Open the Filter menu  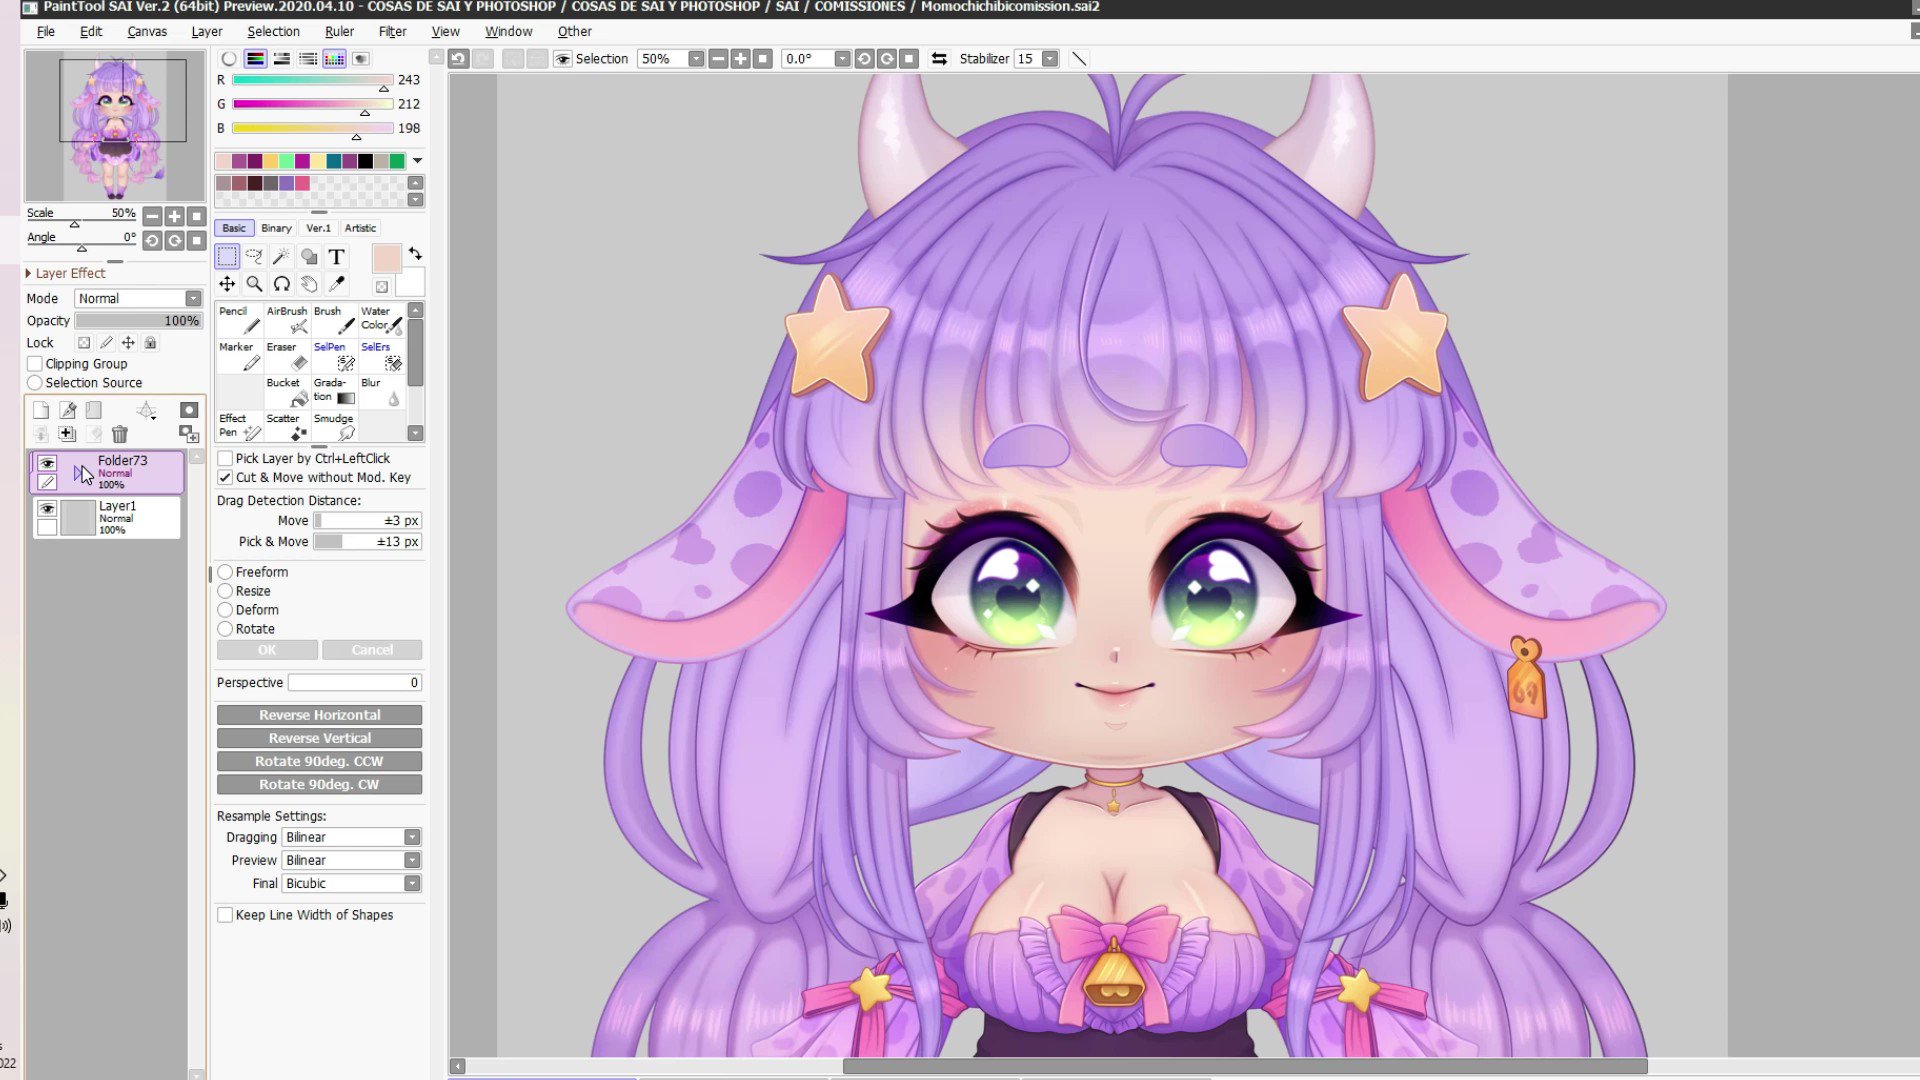click(392, 31)
